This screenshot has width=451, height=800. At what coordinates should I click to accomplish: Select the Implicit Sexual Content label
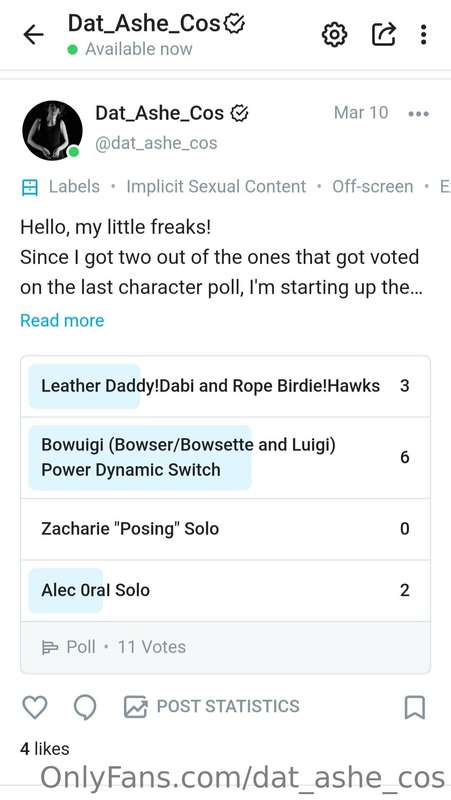point(216,187)
